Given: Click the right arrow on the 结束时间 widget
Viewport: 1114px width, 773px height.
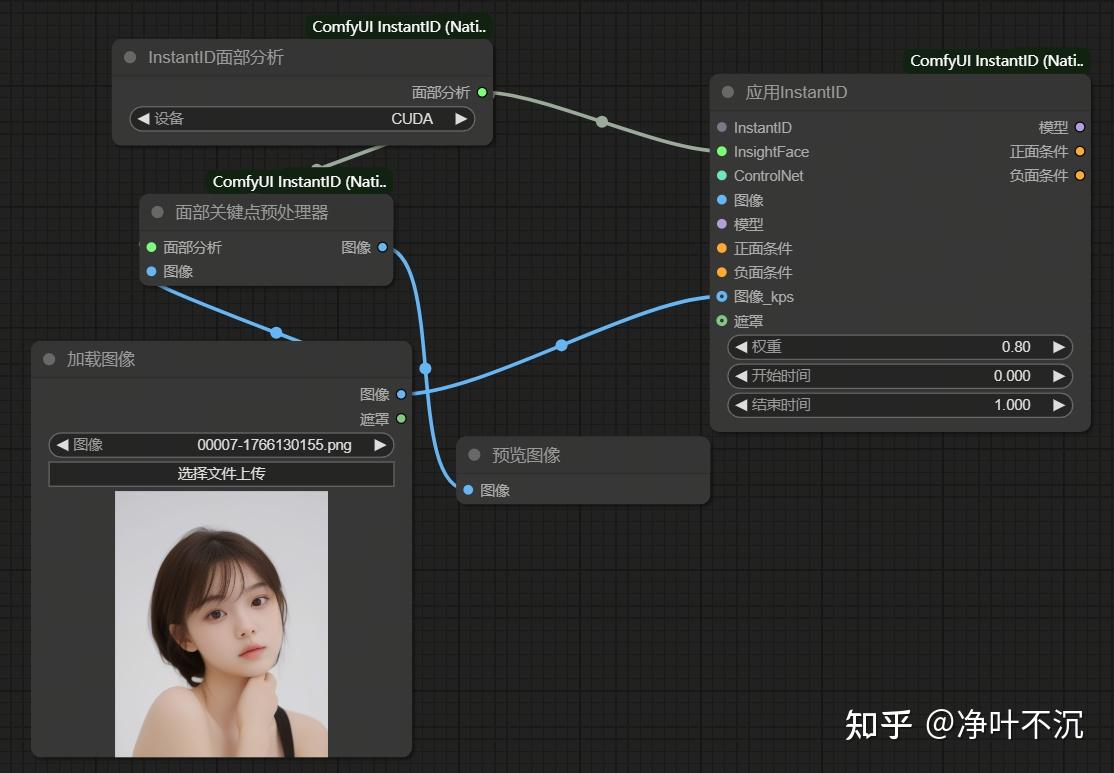Looking at the screenshot, I should pos(1059,405).
